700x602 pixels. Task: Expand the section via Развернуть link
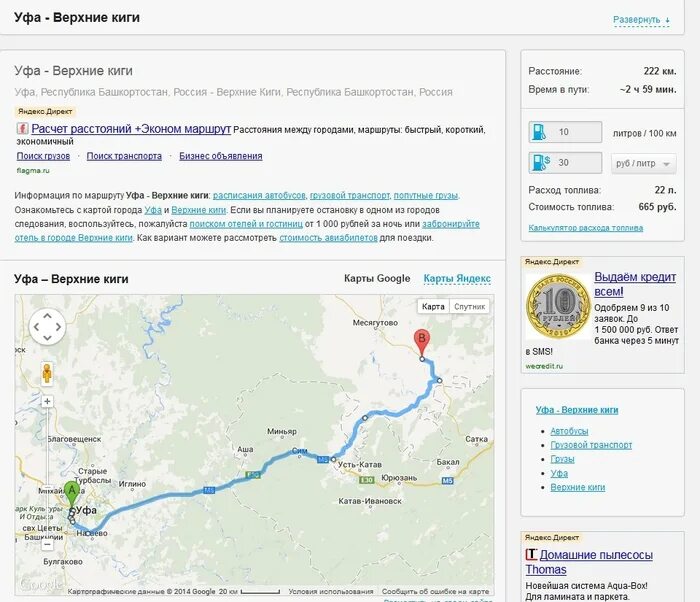click(x=641, y=20)
